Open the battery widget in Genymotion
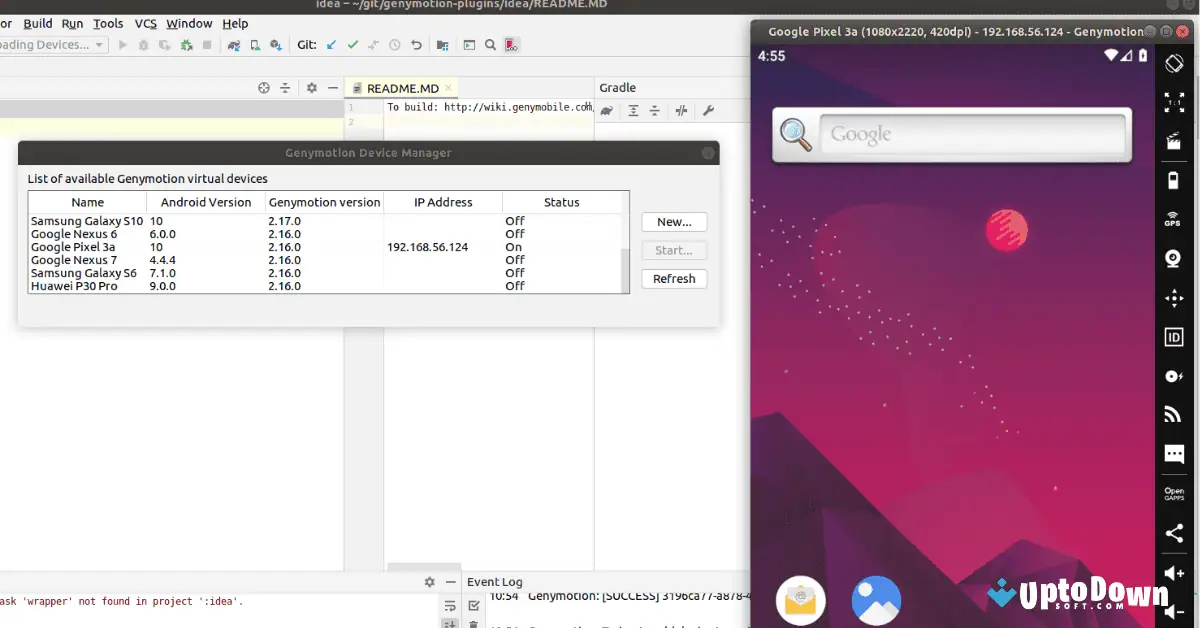The width and height of the screenshot is (1200, 628). [1174, 180]
